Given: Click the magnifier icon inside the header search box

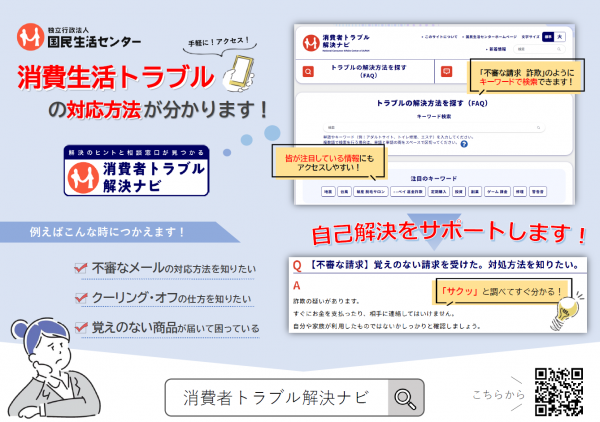Looking at the screenshot, I should pyautogui.click(x=559, y=49).
